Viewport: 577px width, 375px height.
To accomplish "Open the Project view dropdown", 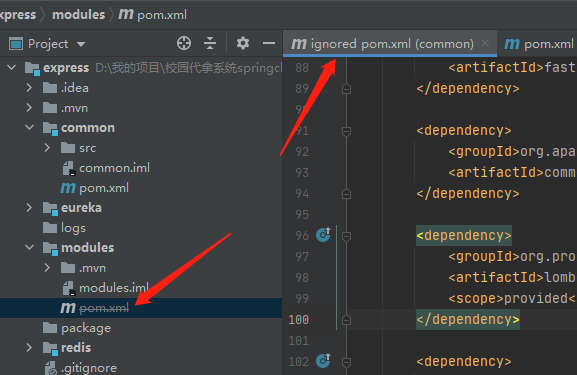I will pyautogui.click(x=81, y=44).
